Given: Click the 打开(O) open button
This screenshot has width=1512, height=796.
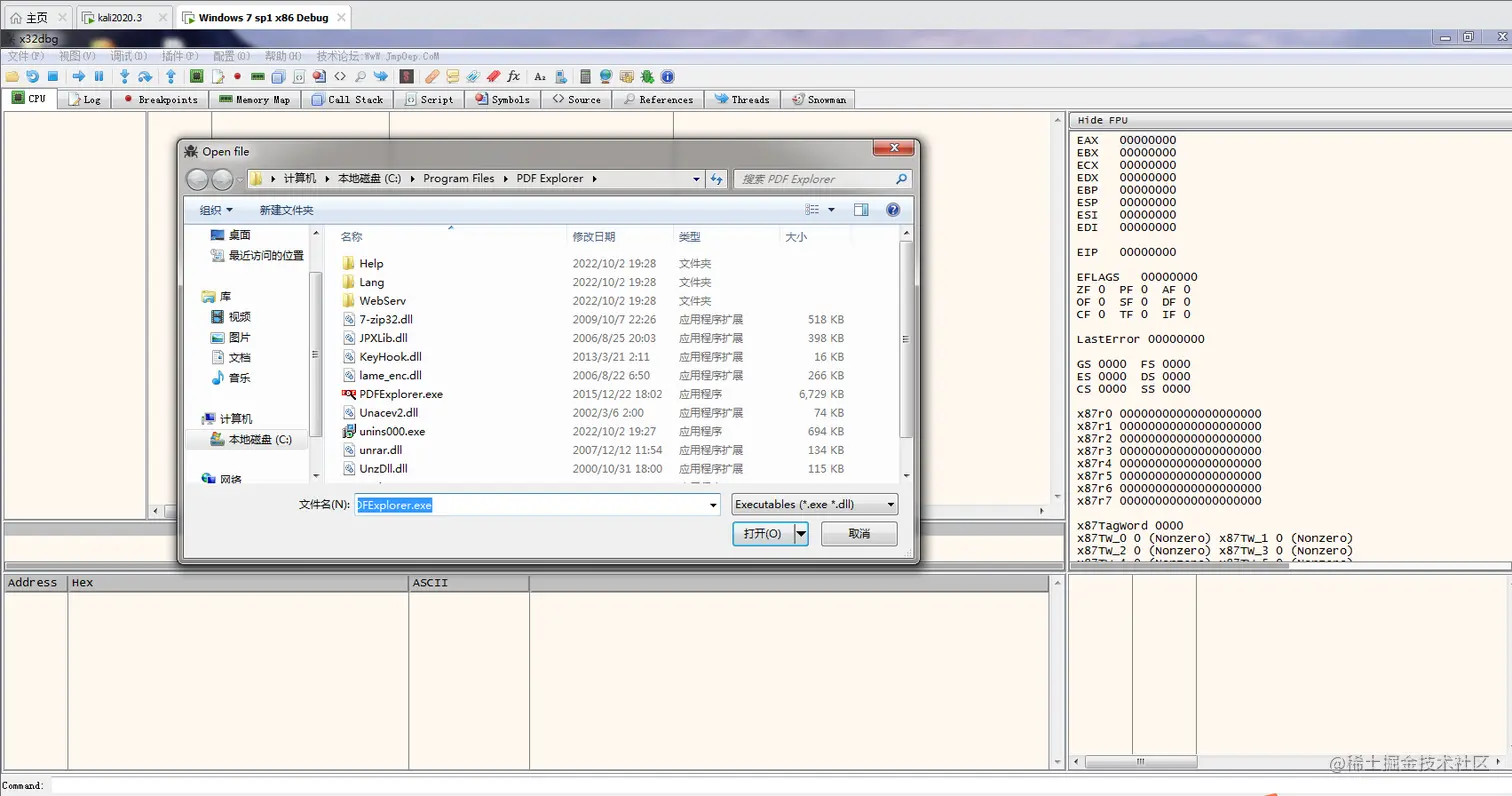Looking at the screenshot, I should pos(763,534).
